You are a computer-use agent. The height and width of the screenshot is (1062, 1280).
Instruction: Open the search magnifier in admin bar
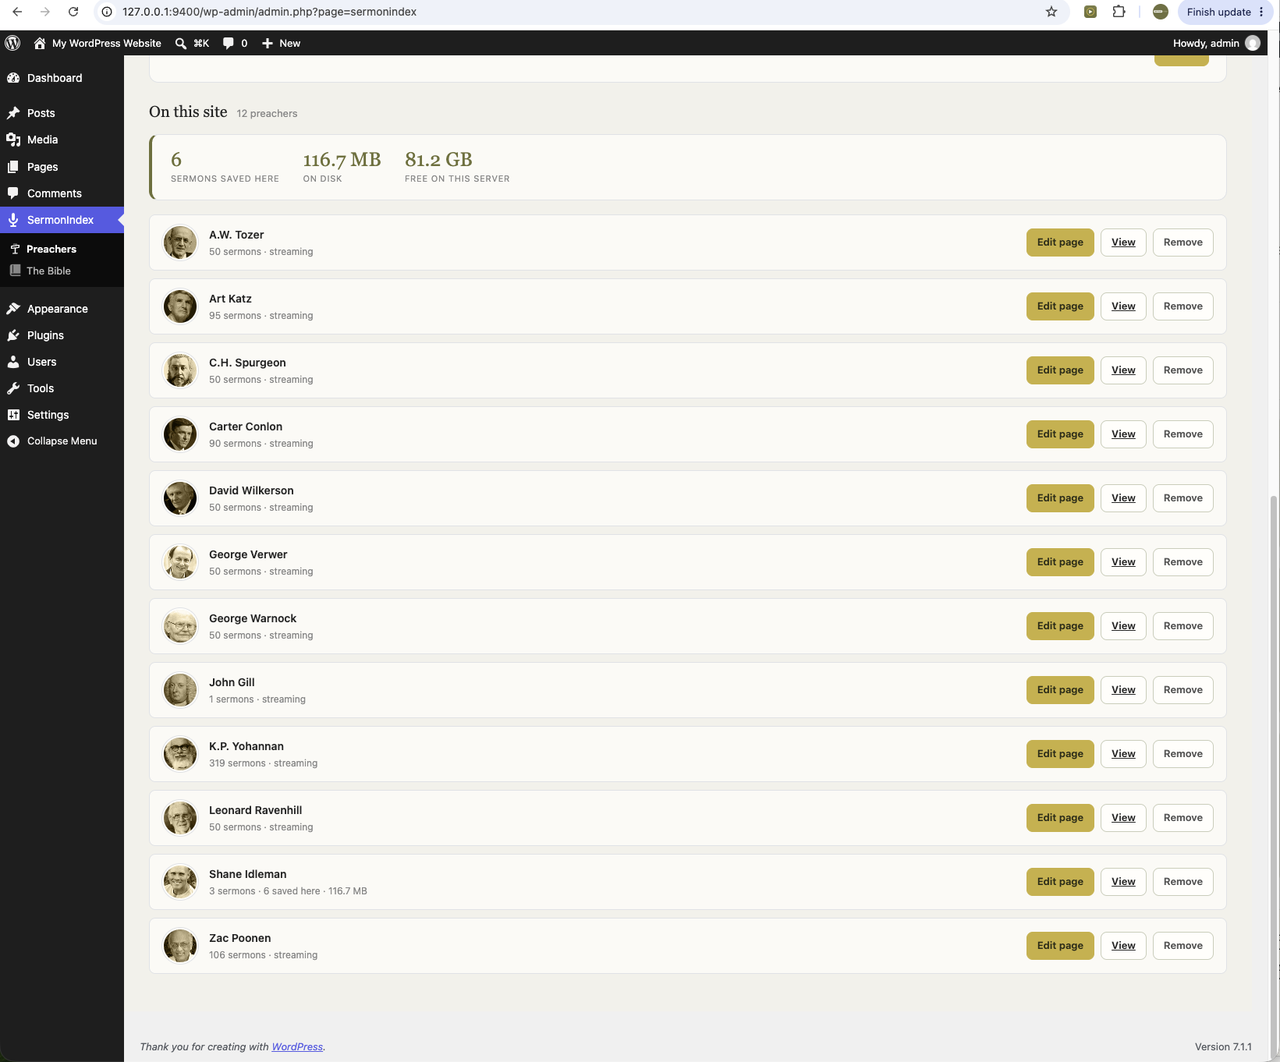pos(181,43)
